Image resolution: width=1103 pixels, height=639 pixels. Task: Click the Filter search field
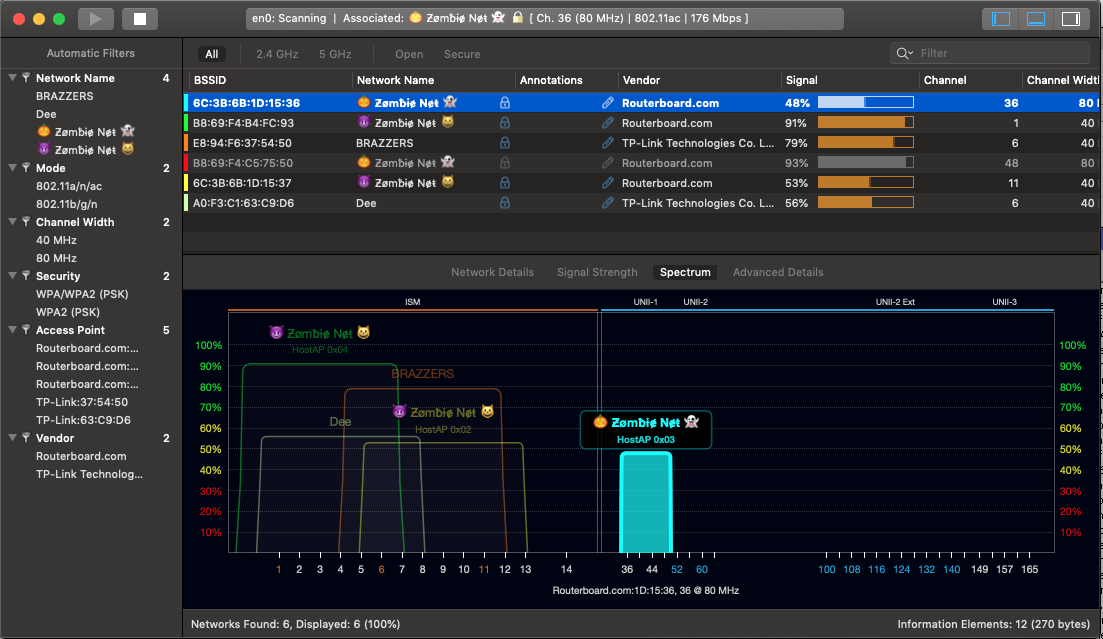990,53
